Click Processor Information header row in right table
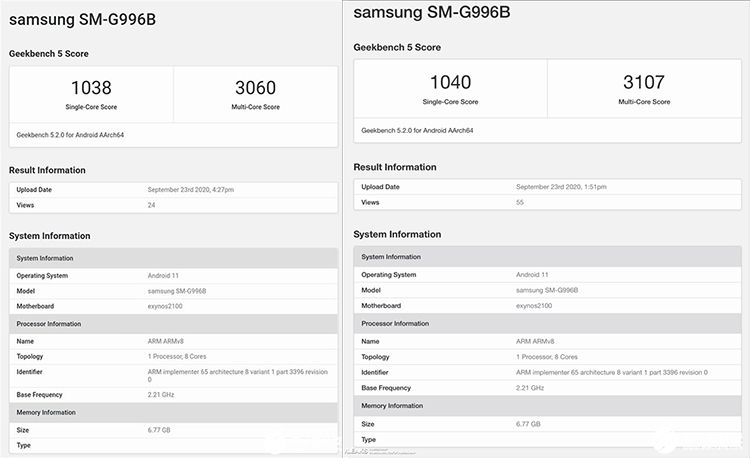The width and height of the screenshot is (750, 458). coord(548,324)
